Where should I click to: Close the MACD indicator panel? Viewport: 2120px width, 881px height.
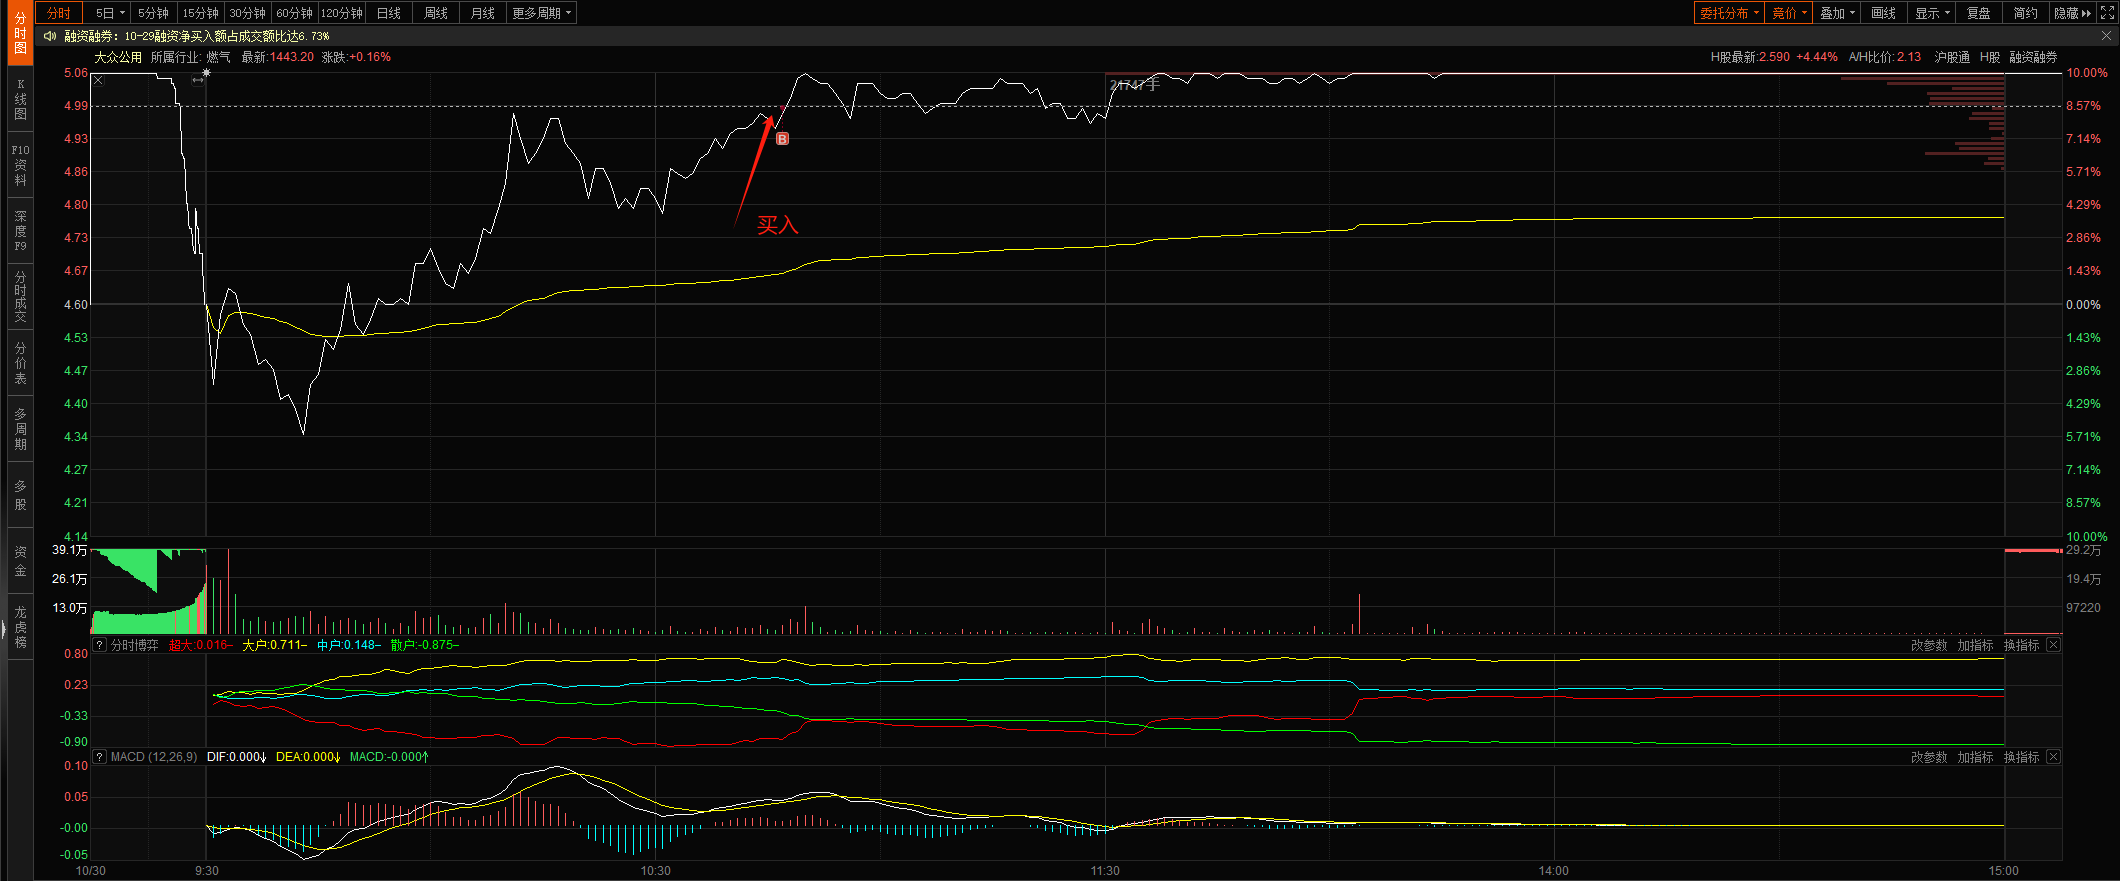[x=2053, y=757]
